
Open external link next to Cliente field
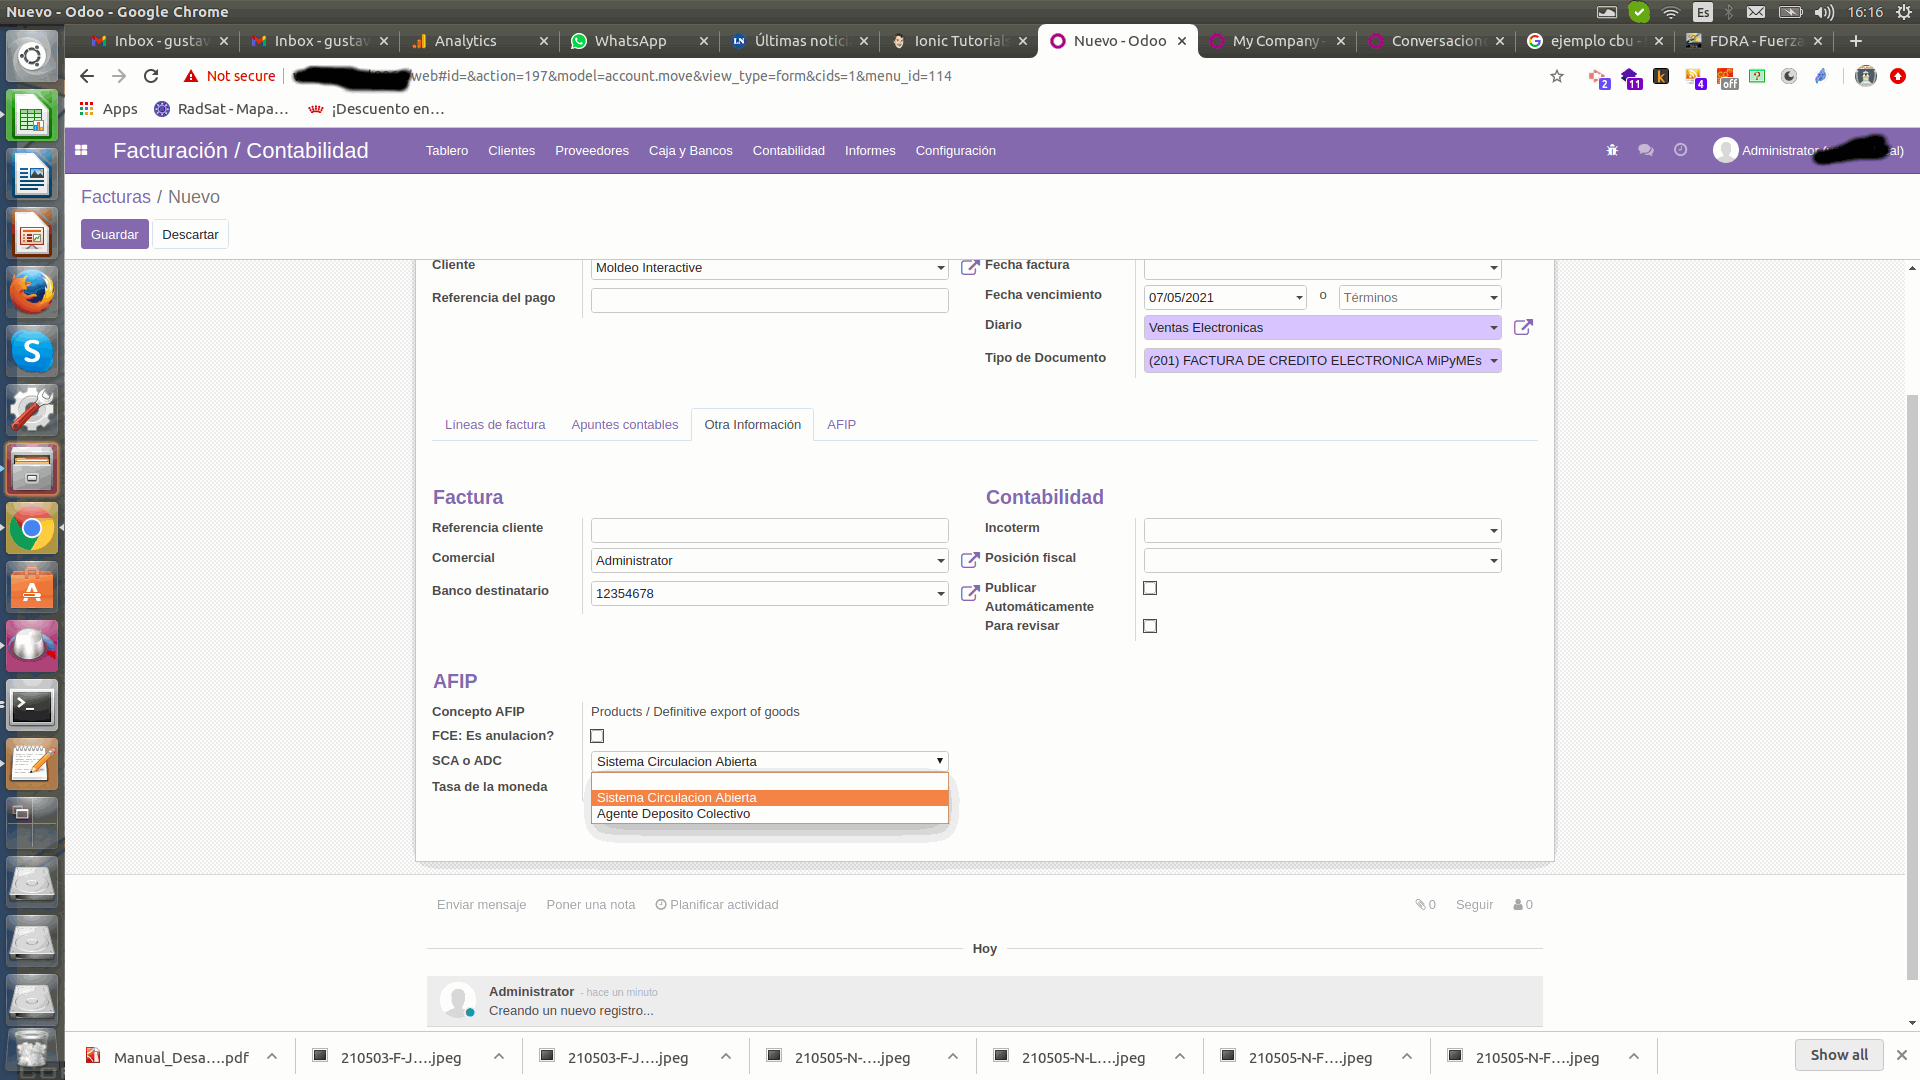(x=969, y=267)
